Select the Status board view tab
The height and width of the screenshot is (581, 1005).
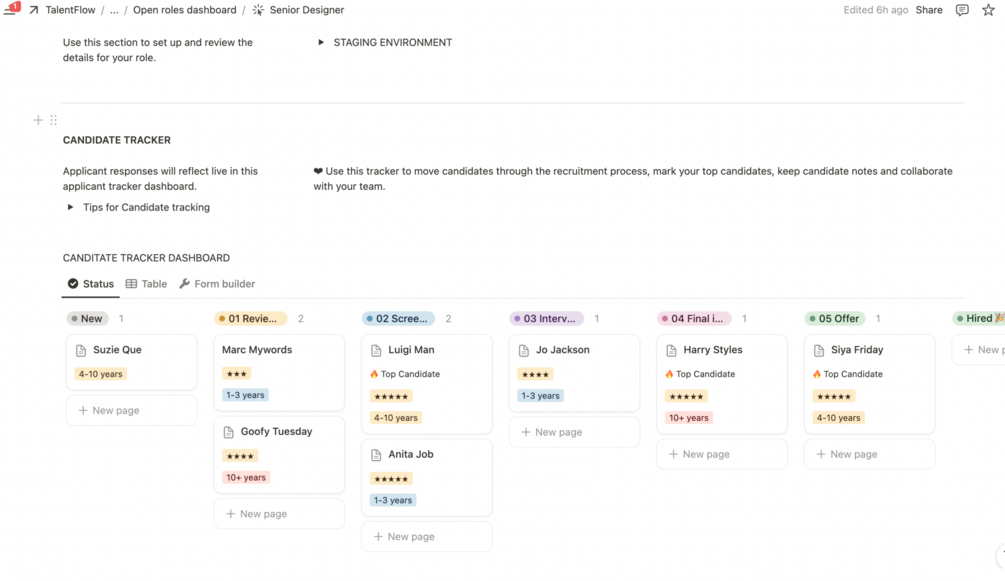pos(90,284)
